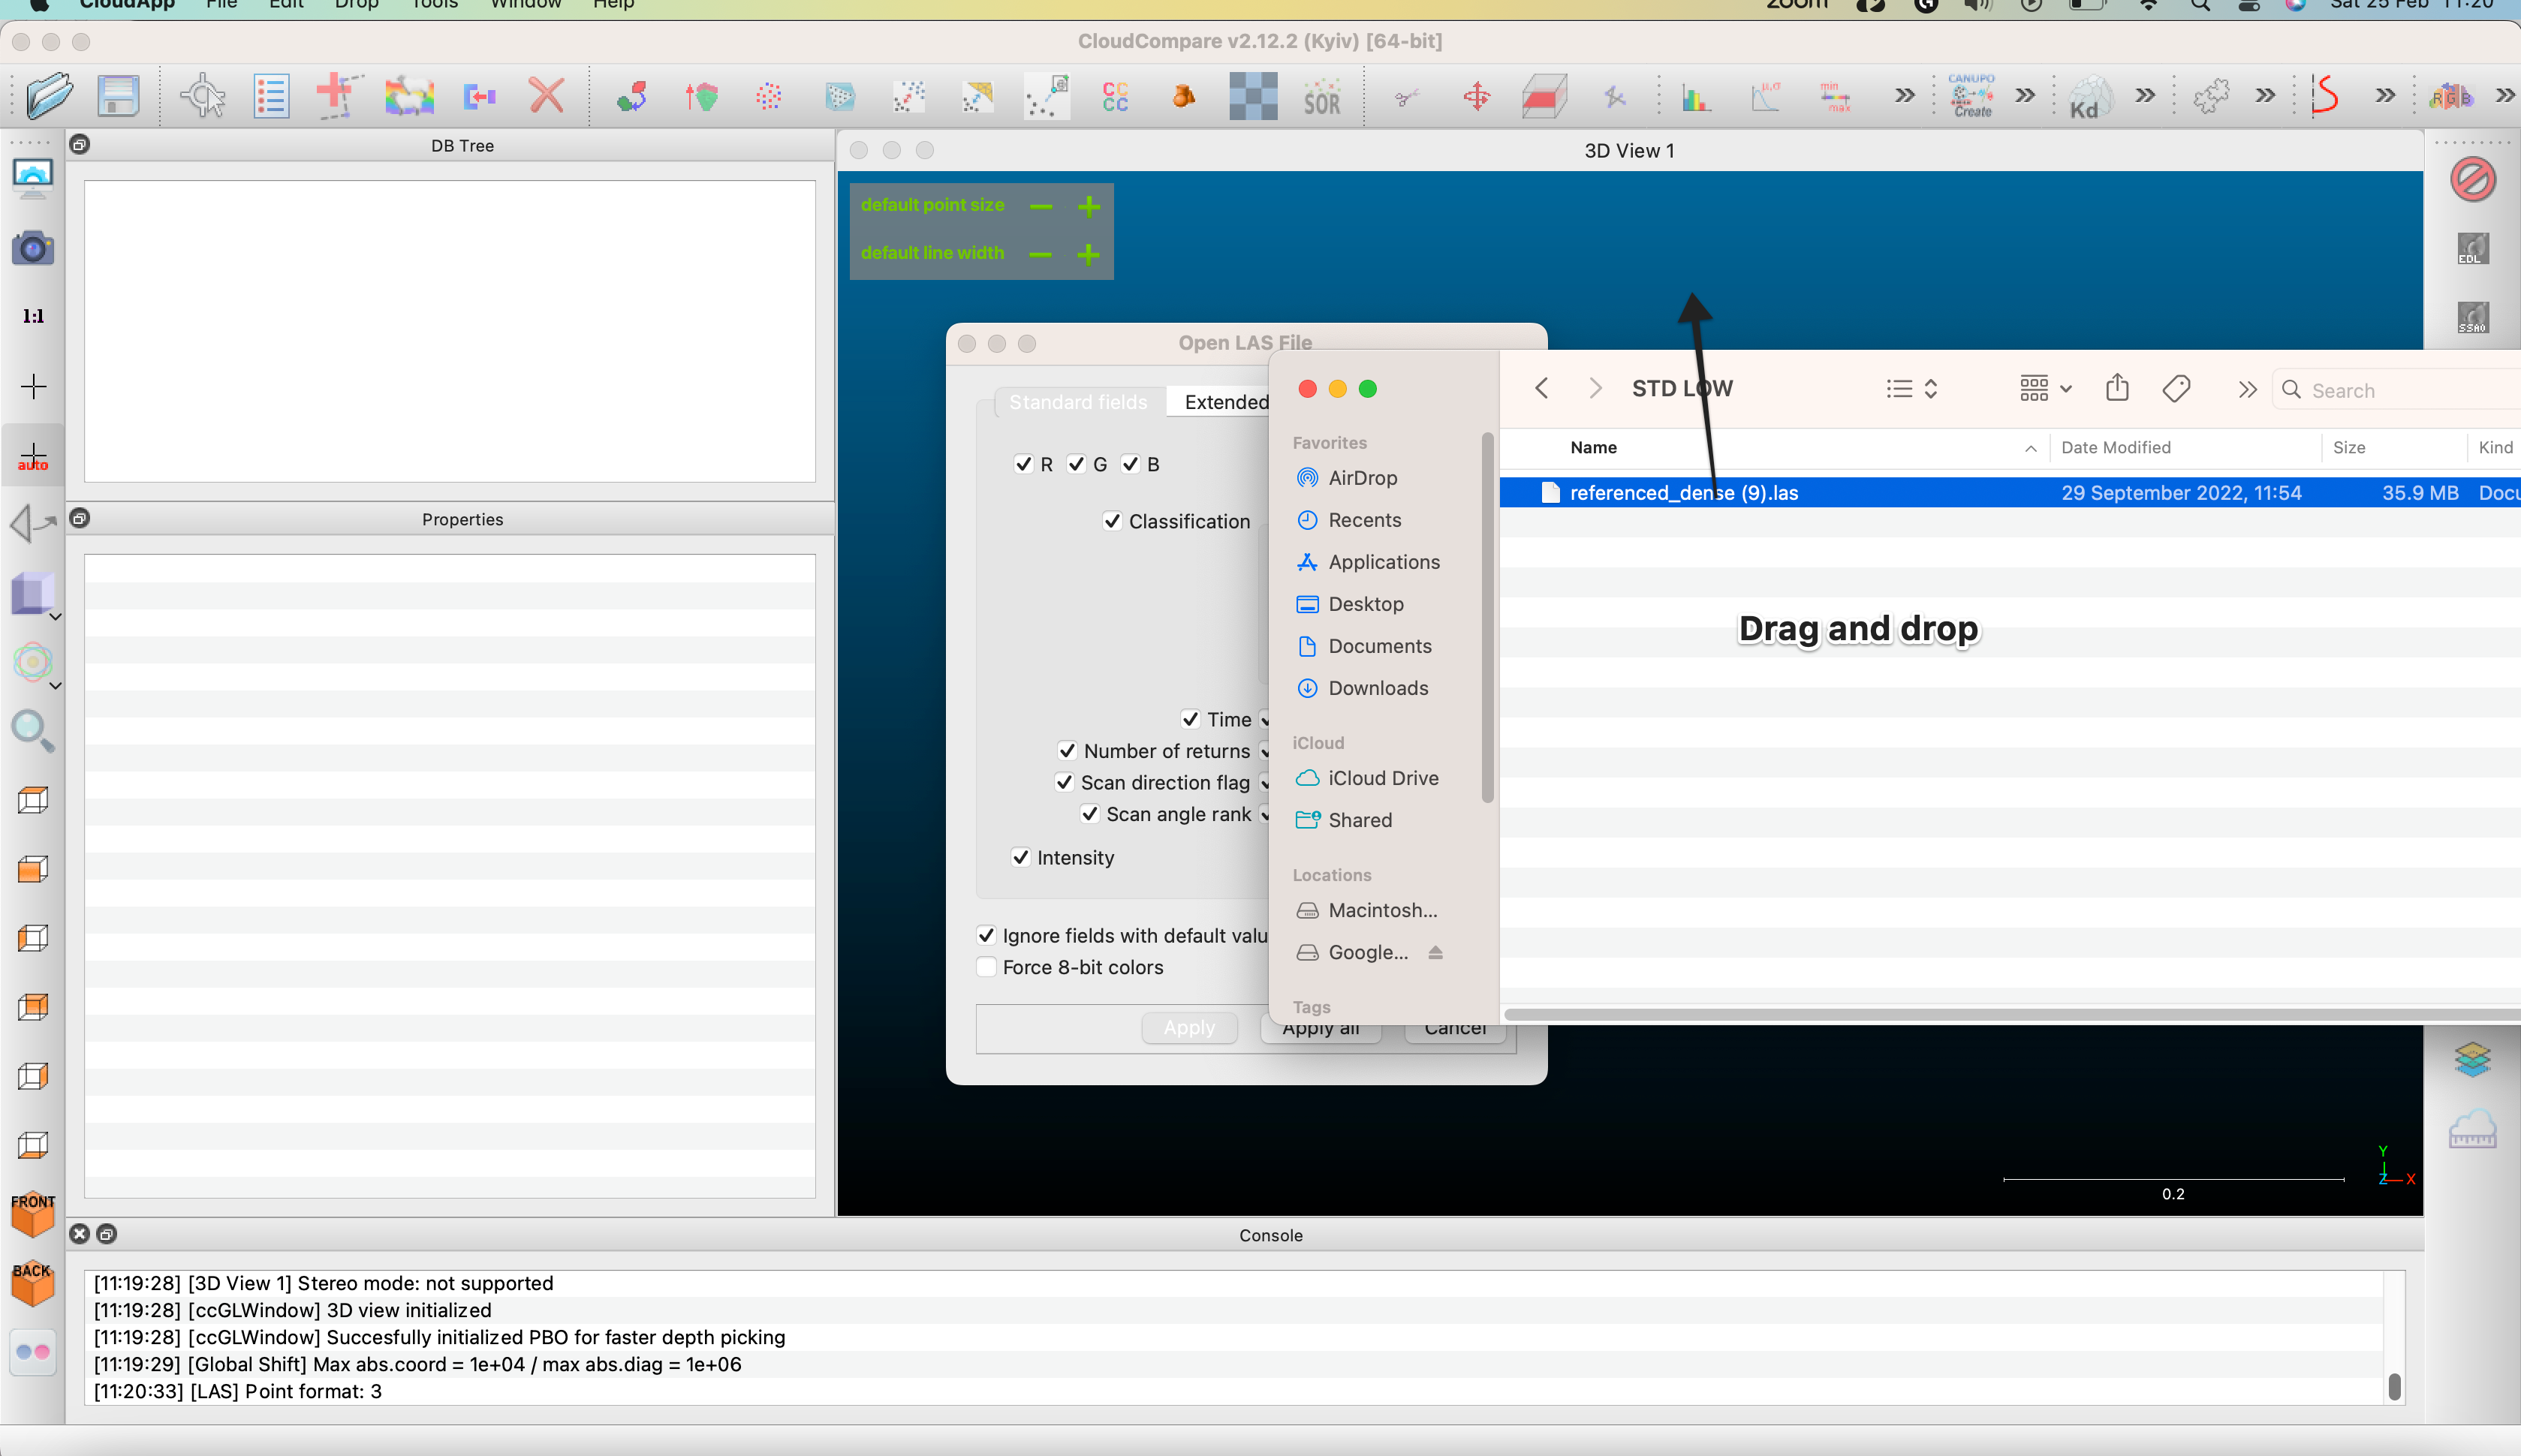Go back in Finder window
The image size is (2521, 1456).
pos(1542,389)
